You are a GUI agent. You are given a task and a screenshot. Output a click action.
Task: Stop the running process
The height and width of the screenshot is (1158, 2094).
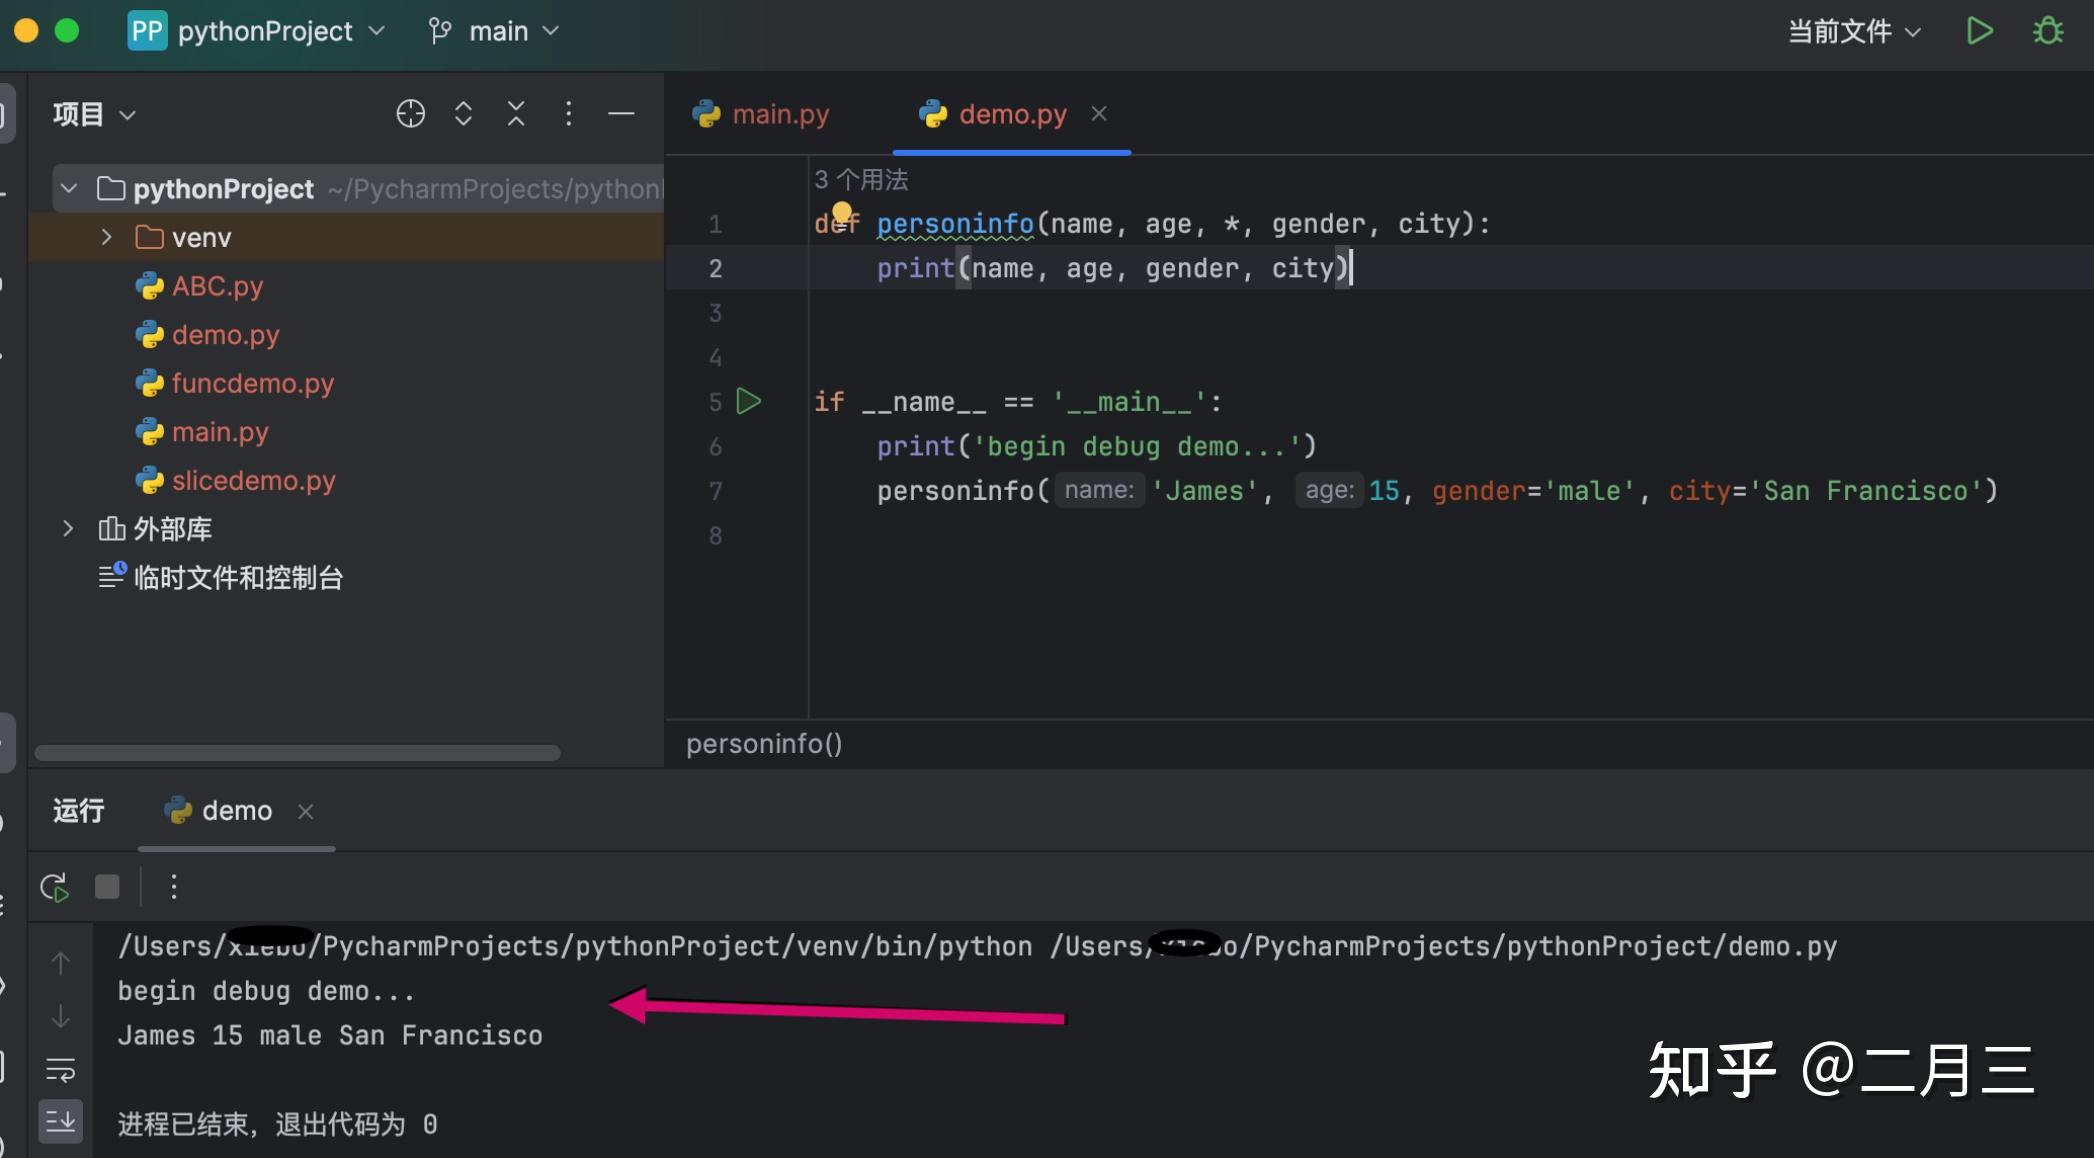pyautogui.click(x=107, y=886)
